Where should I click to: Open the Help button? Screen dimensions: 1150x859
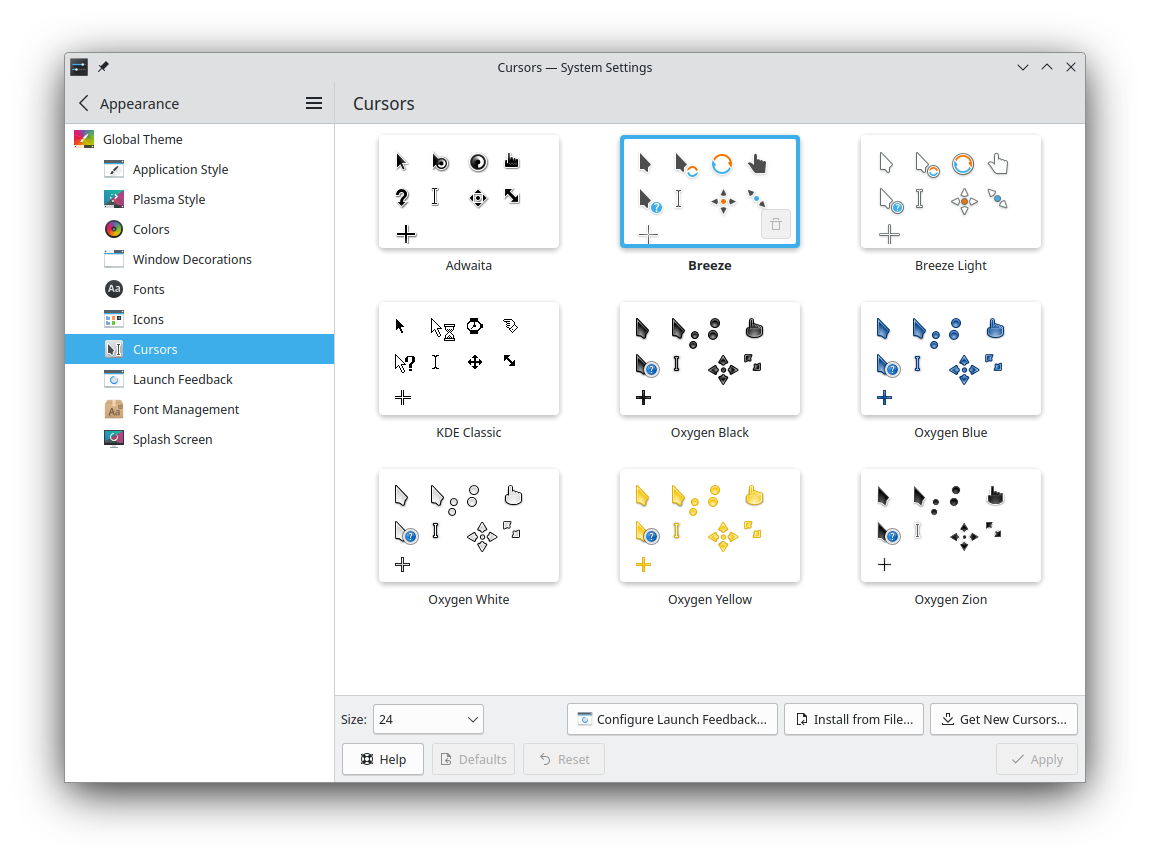[383, 759]
